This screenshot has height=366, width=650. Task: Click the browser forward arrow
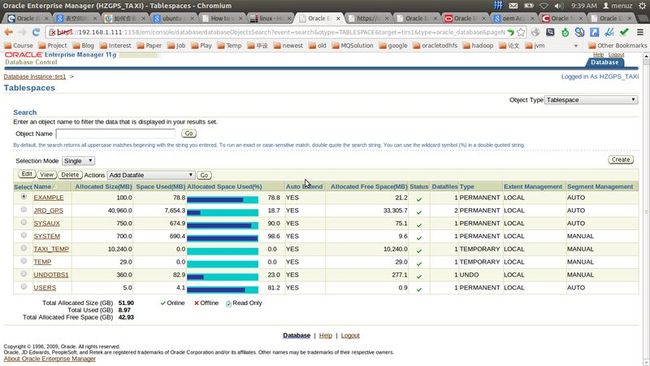click(22, 32)
